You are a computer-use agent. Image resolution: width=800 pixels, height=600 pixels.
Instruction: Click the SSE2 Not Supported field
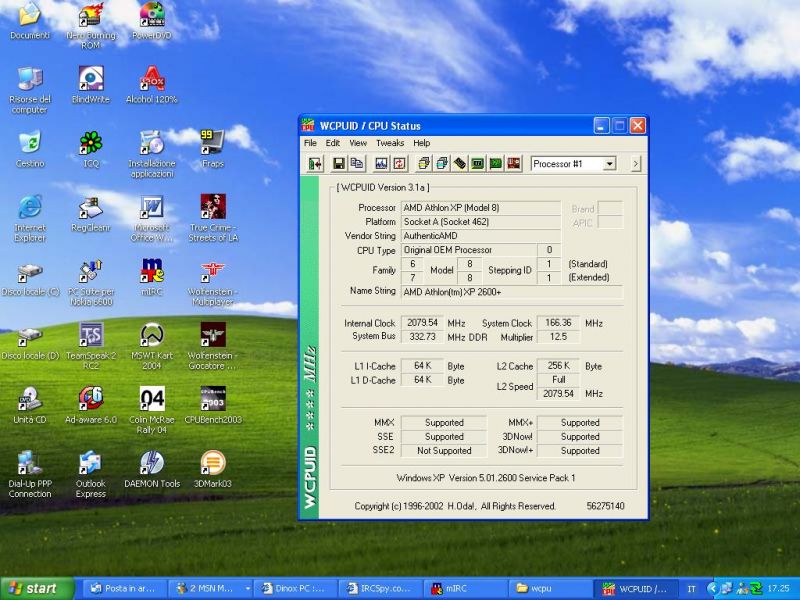tap(444, 451)
